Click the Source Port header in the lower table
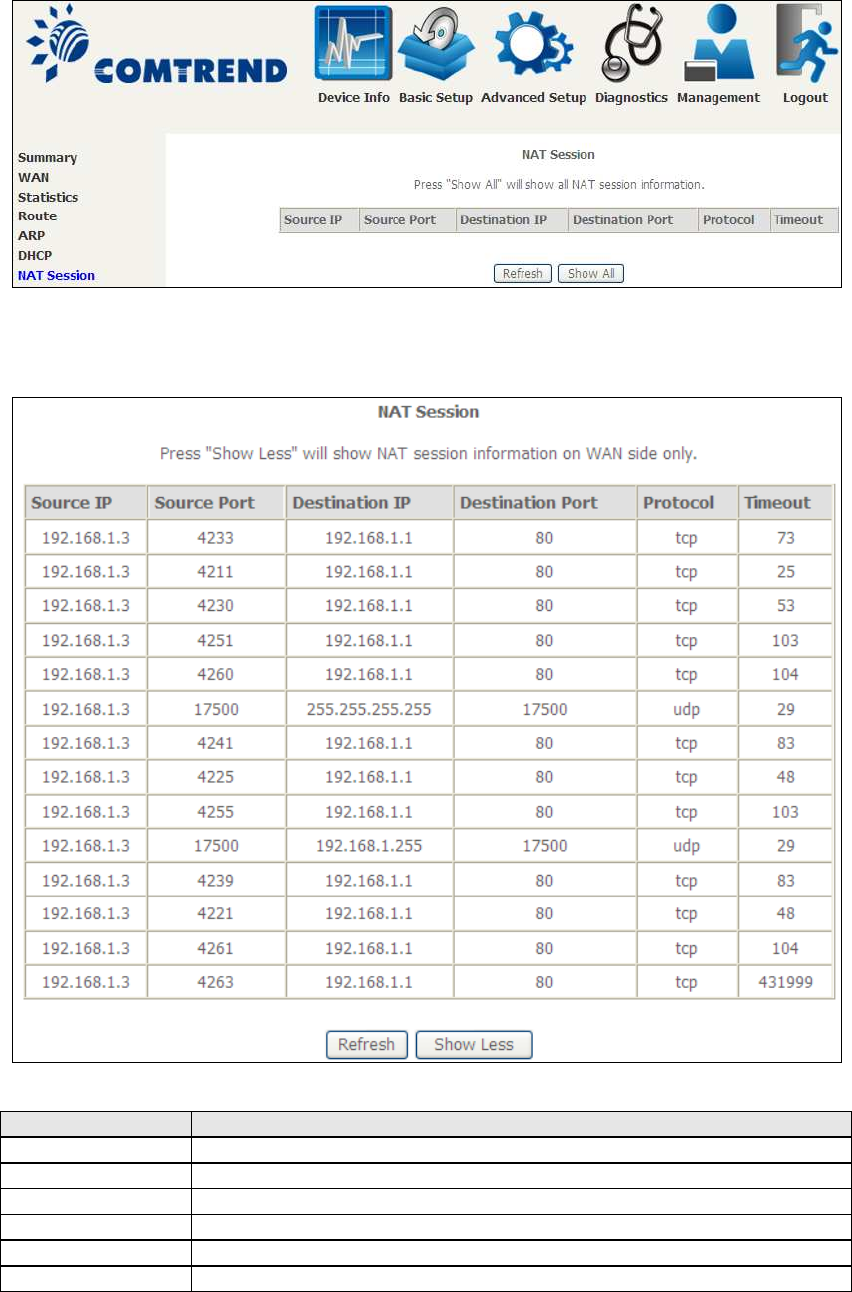The width and height of the screenshot is (852, 1292). 216,503
